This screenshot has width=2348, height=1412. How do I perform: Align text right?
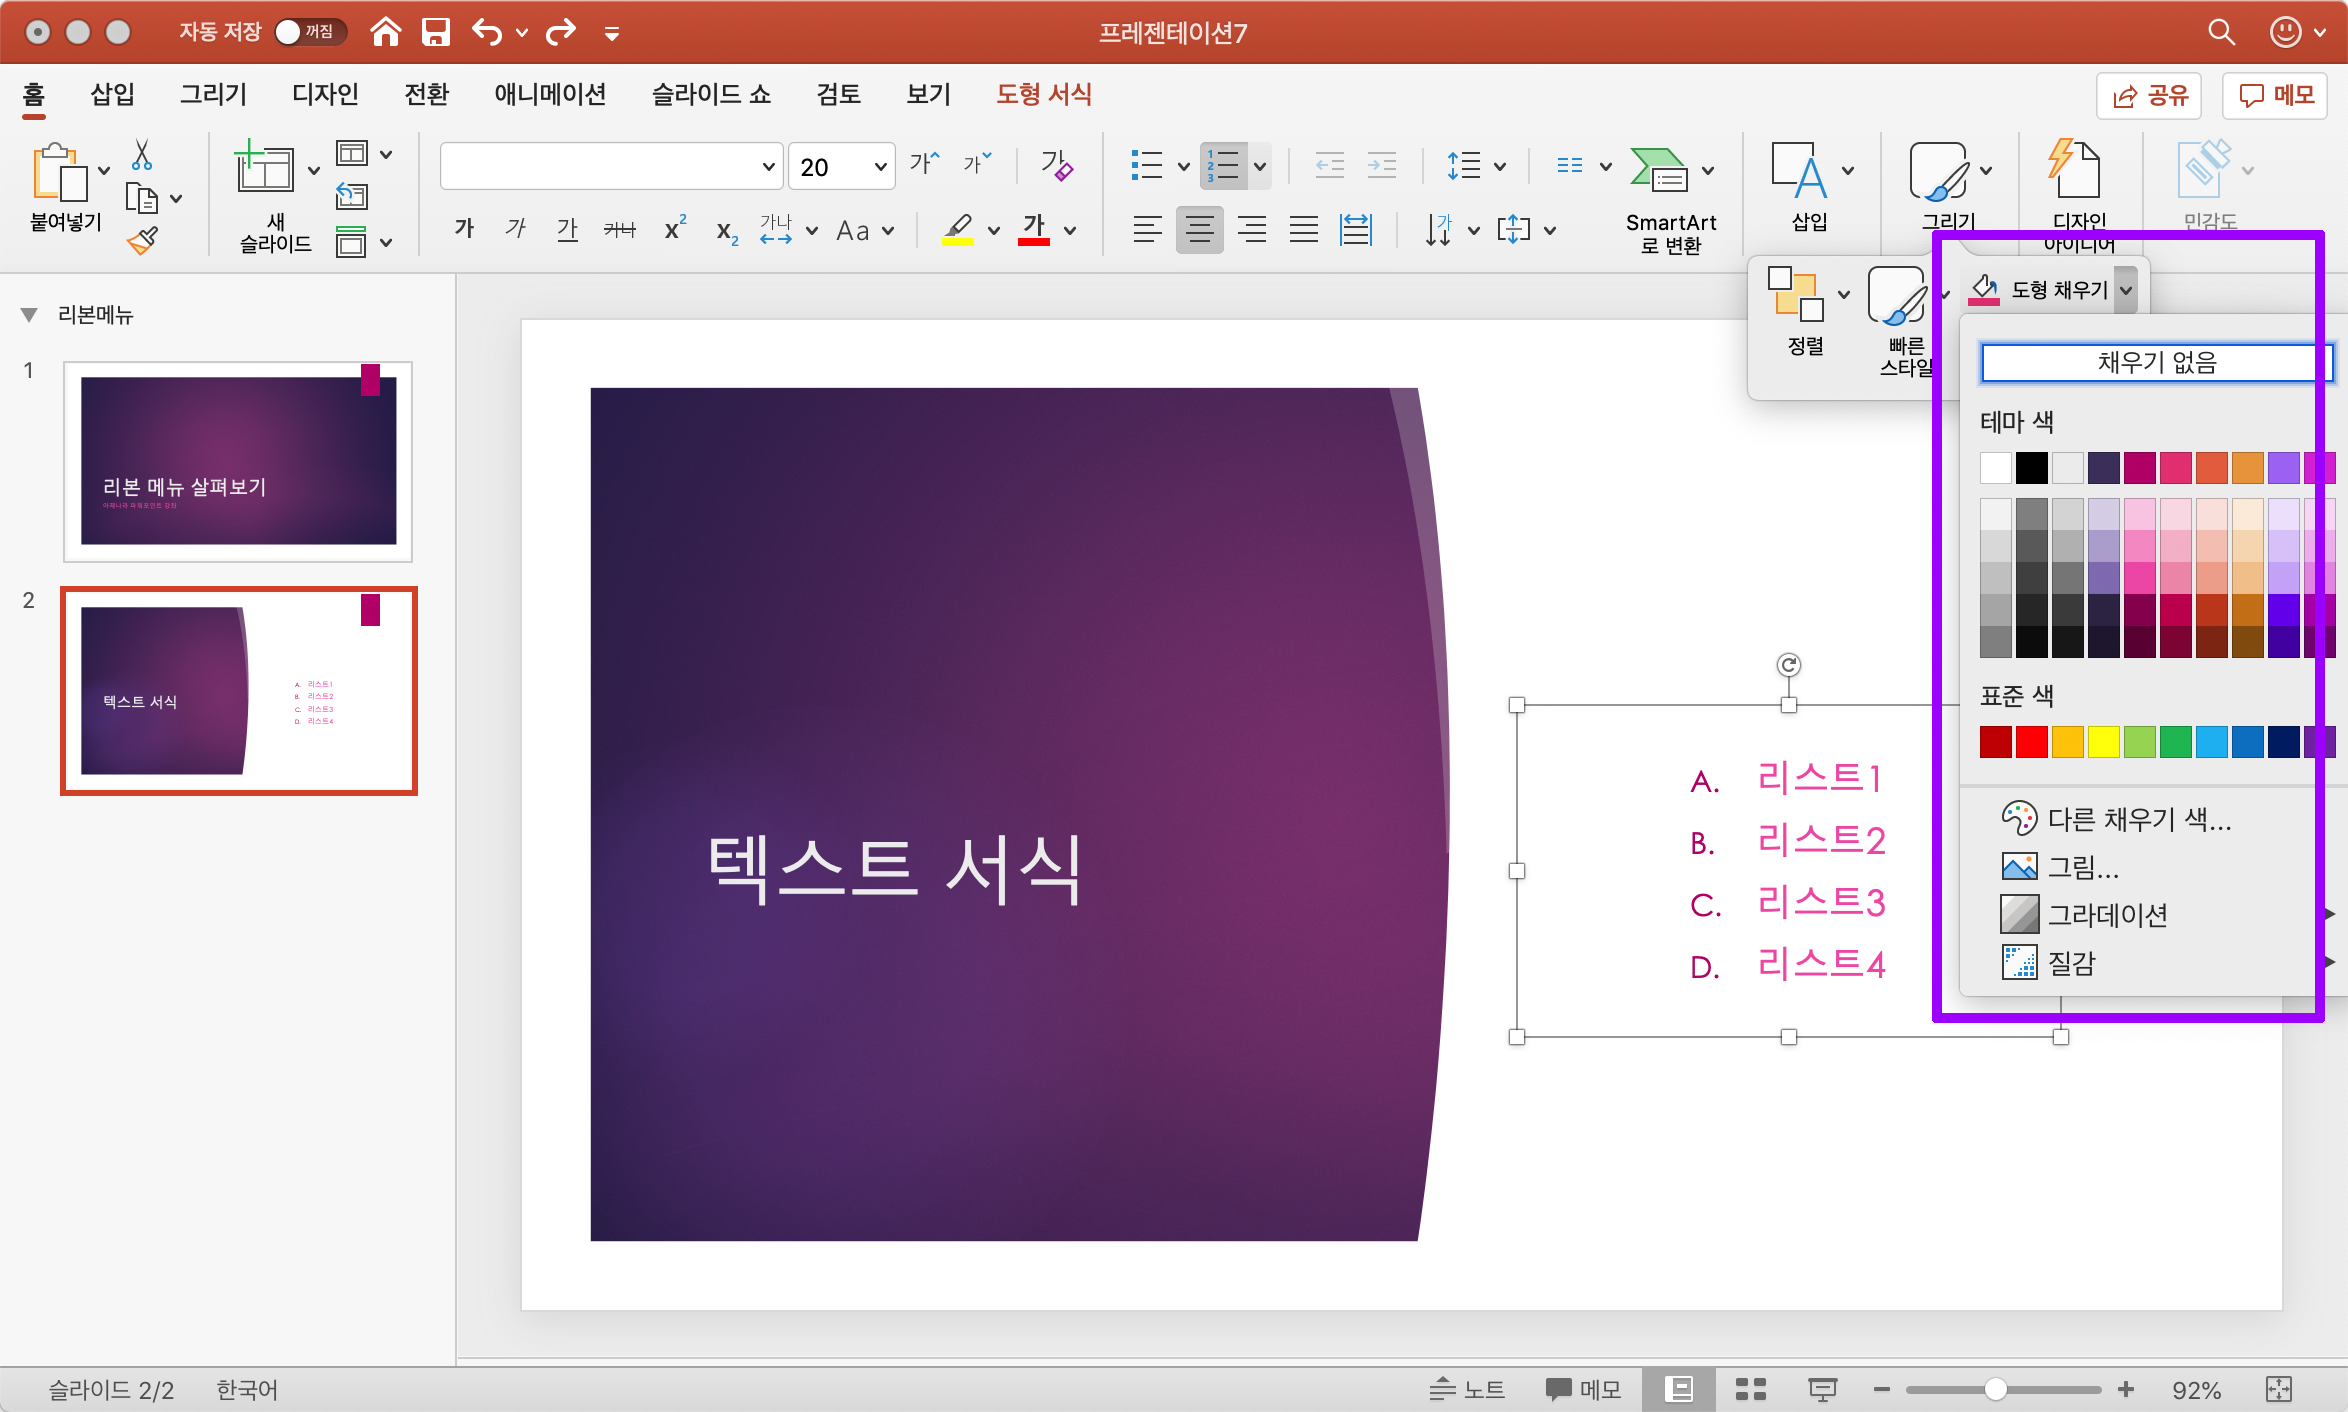(x=1252, y=230)
